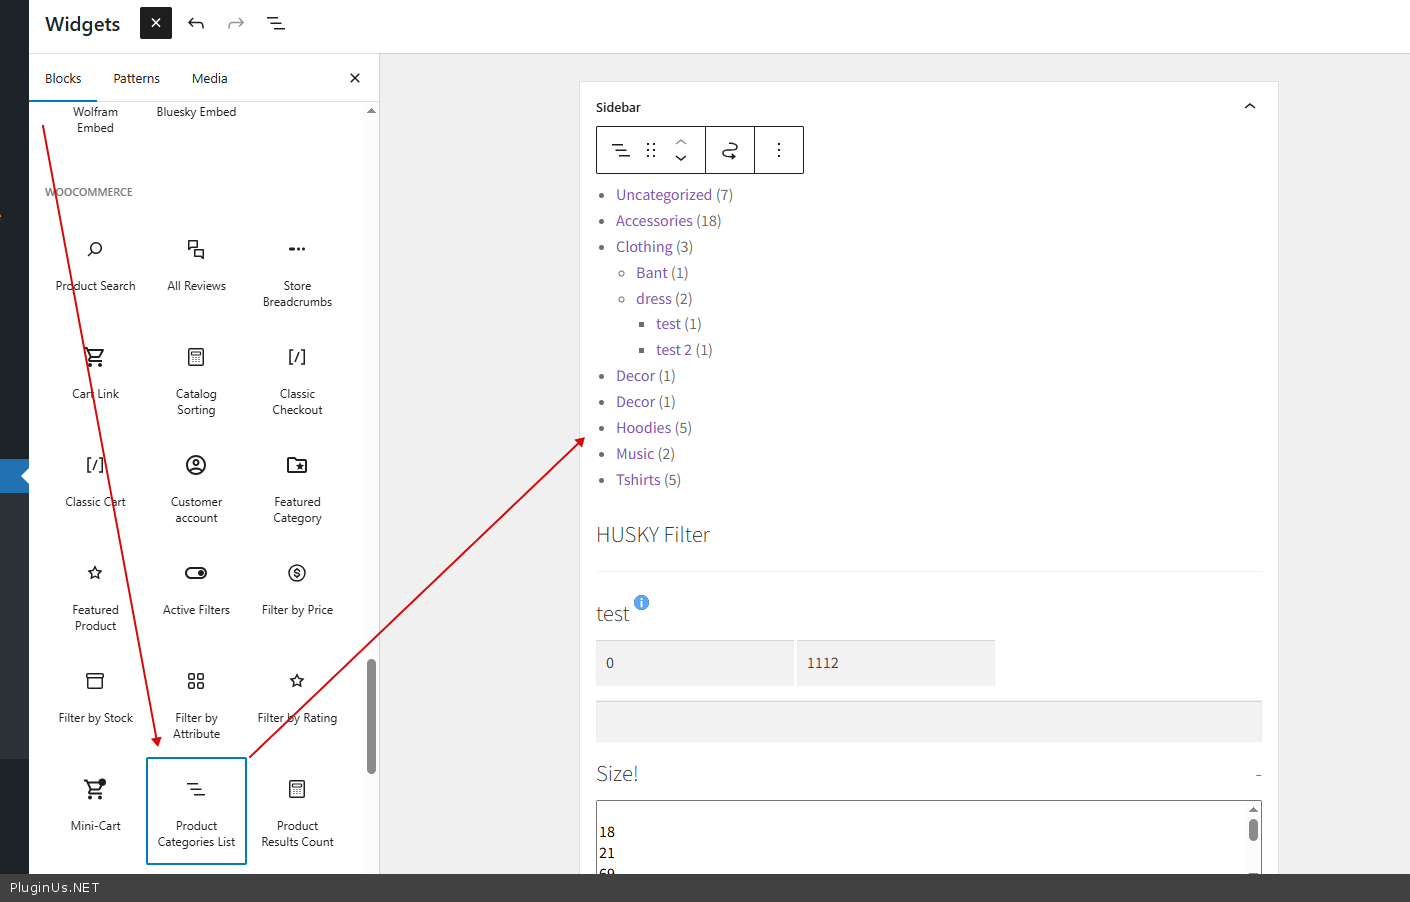Select the Catalog Sorting block
The height and width of the screenshot is (902, 1410).
coord(196,381)
